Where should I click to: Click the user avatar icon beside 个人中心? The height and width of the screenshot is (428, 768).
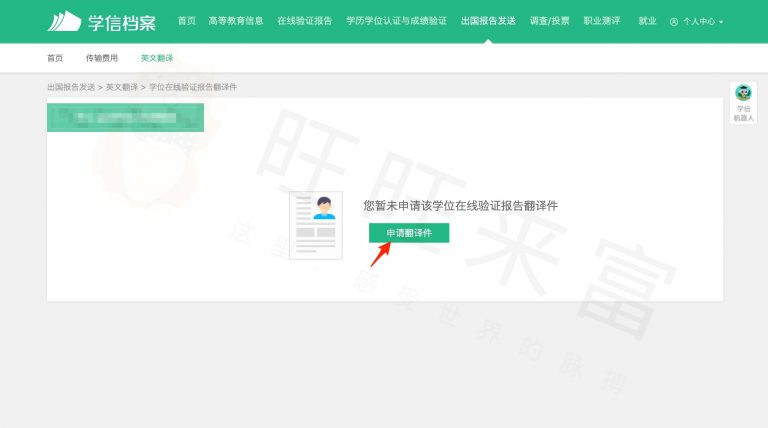(x=674, y=21)
